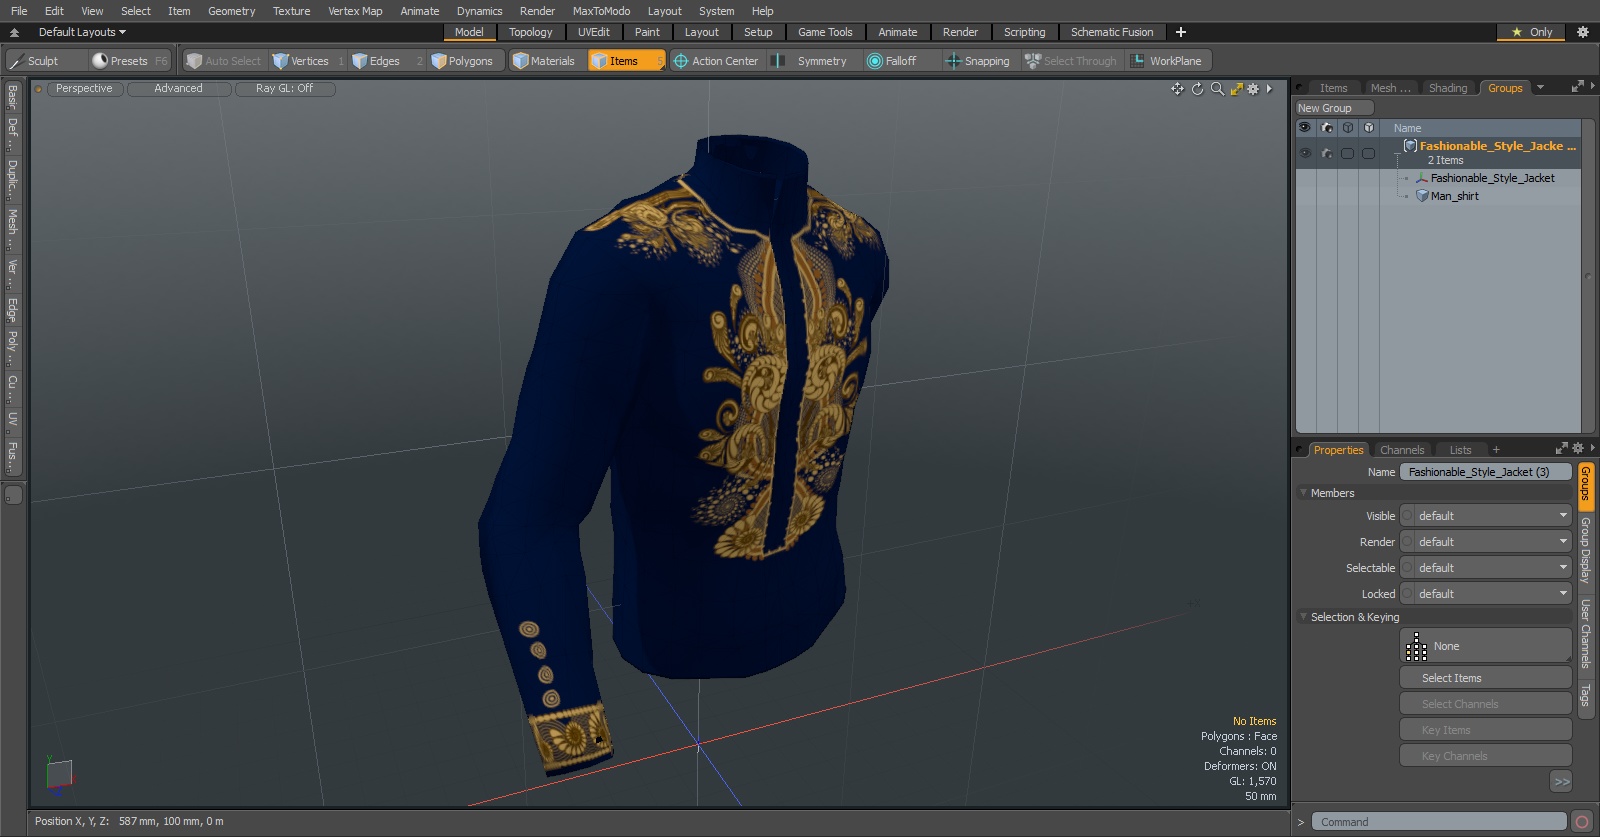Open the Selectable dropdown in Properties
The width and height of the screenshot is (1600, 837).
click(x=1486, y=568)
